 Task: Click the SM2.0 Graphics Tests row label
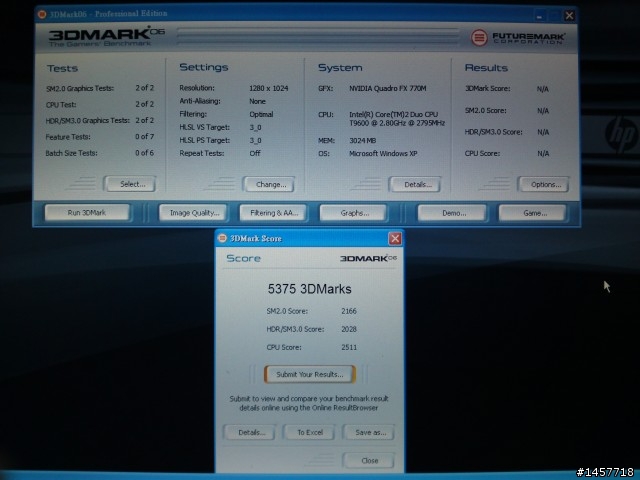click(80, 88)
